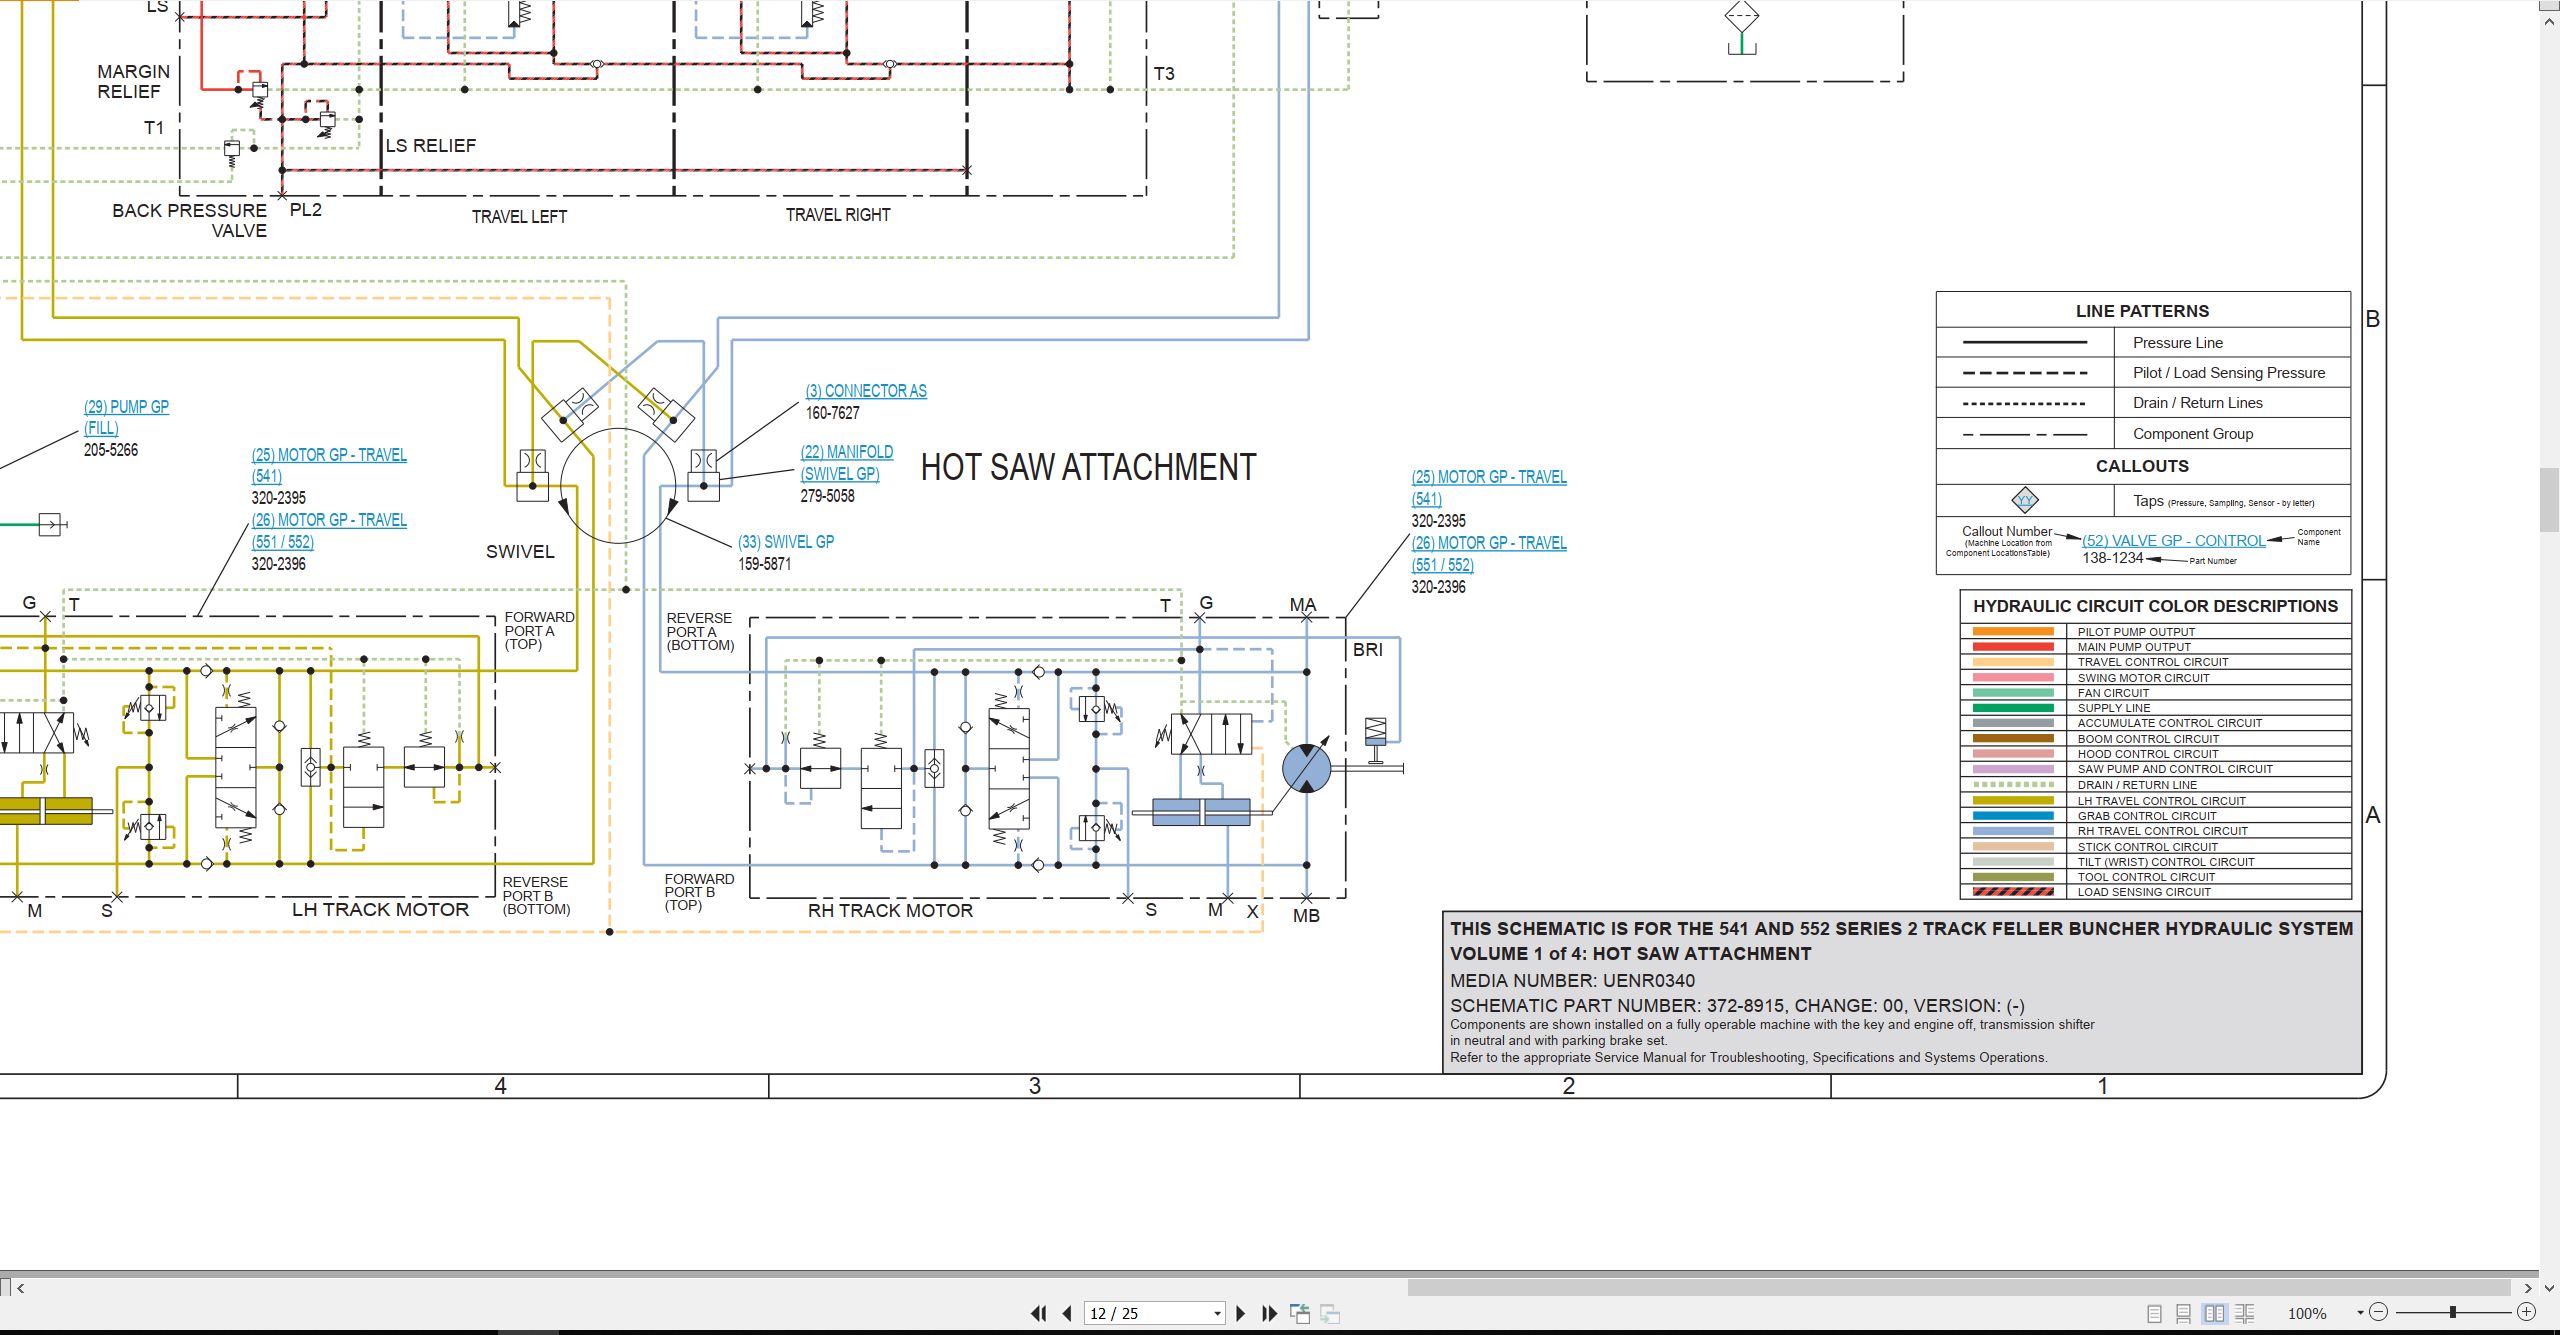The height and width of the screenshot is (1335, 2560).
Task: Click the (52) VALVE GP - CONTROL legend link
Action: [x=2174, y=540]
